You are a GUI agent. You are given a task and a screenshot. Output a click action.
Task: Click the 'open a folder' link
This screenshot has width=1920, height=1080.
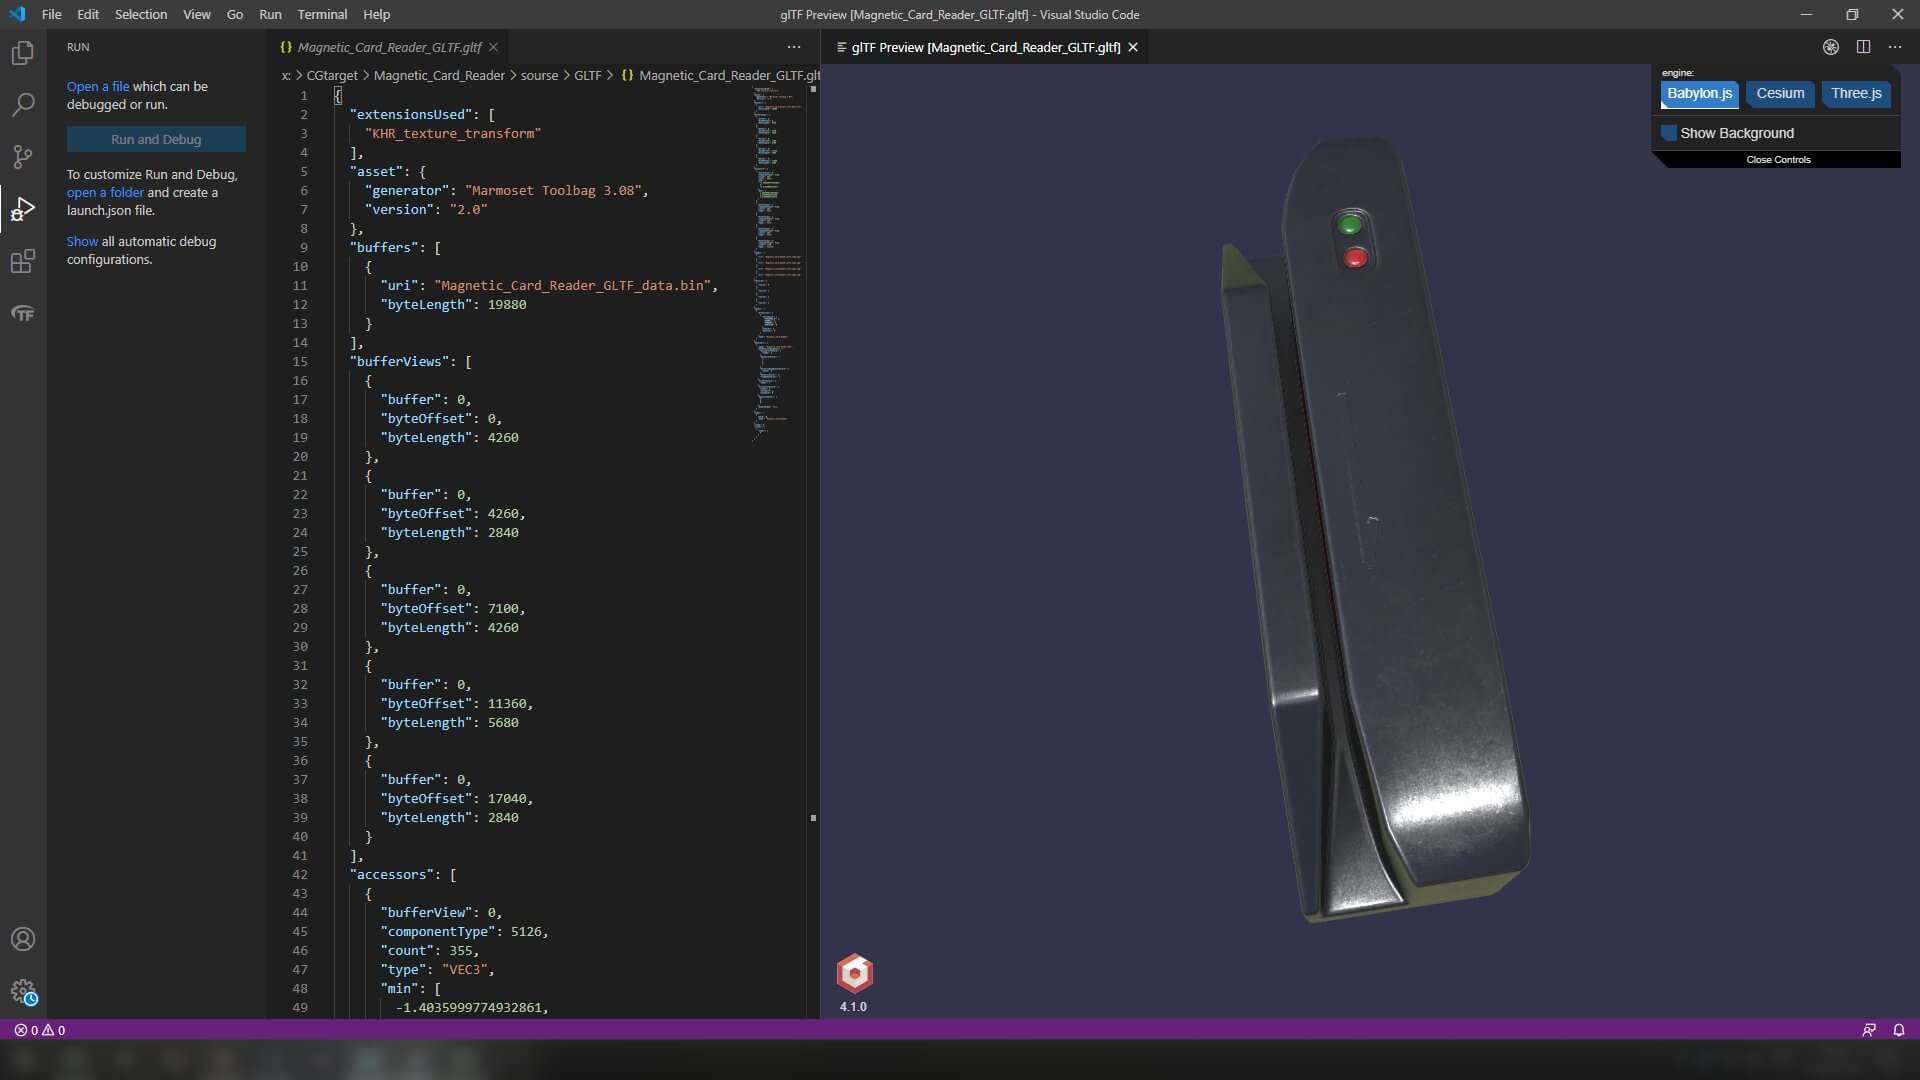(105, 192)
